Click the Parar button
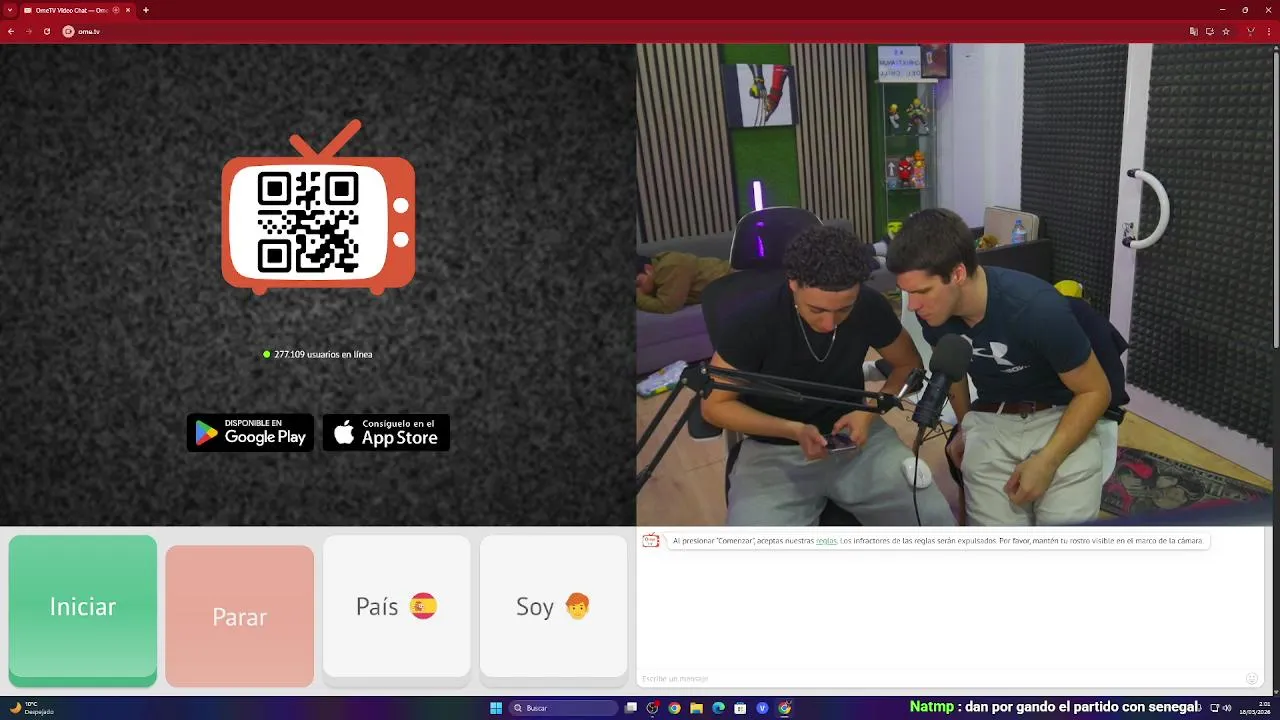This screenshot has width=1280, height=720. tap(239, 616)
